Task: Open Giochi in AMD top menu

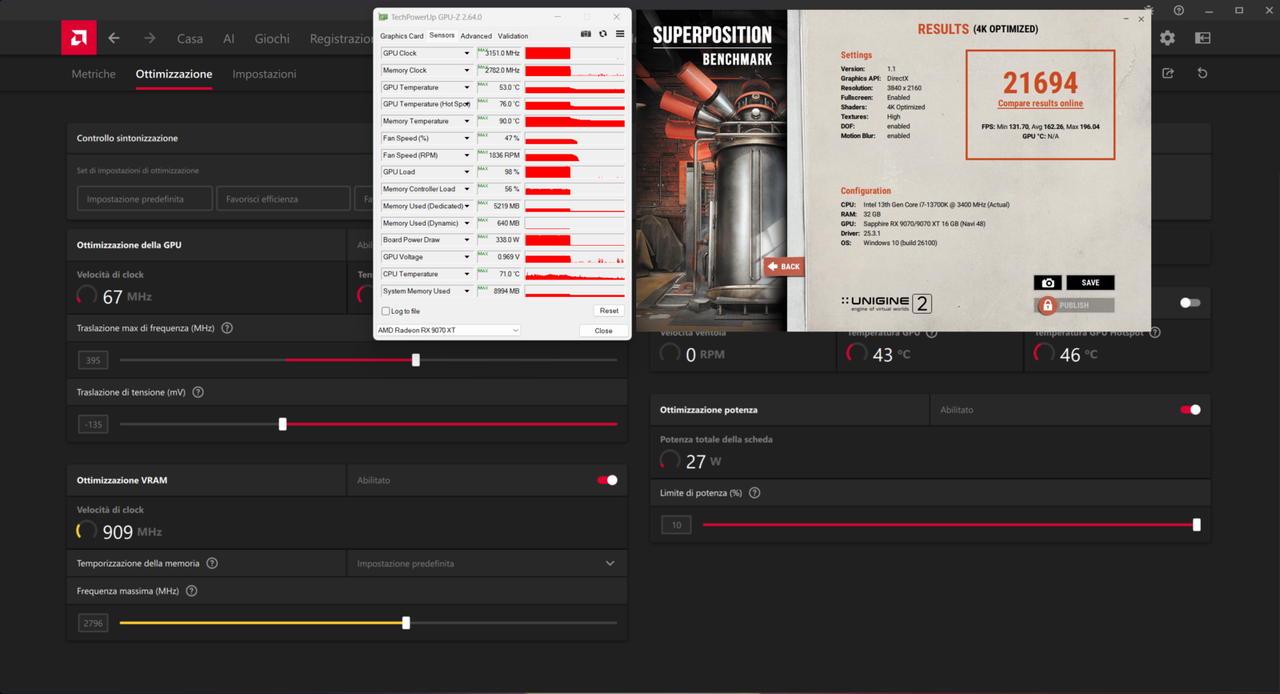Action: click(x=272, y=39)
